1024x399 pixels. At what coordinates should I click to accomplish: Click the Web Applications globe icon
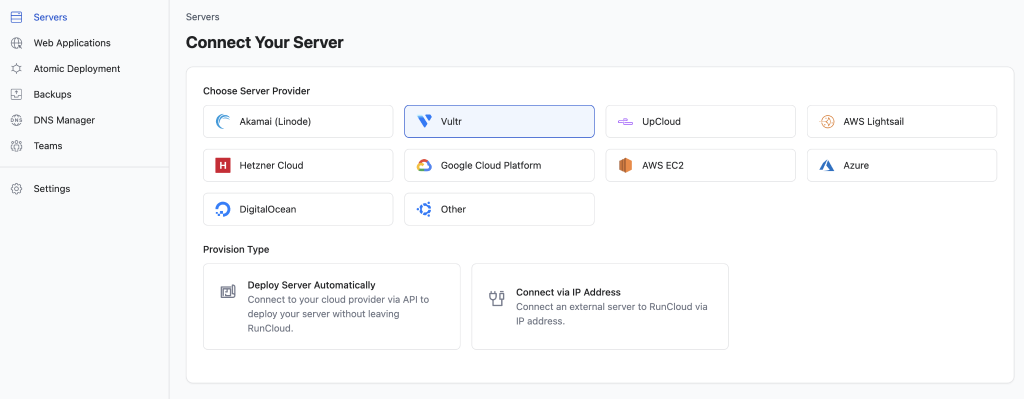pos(16,43)
